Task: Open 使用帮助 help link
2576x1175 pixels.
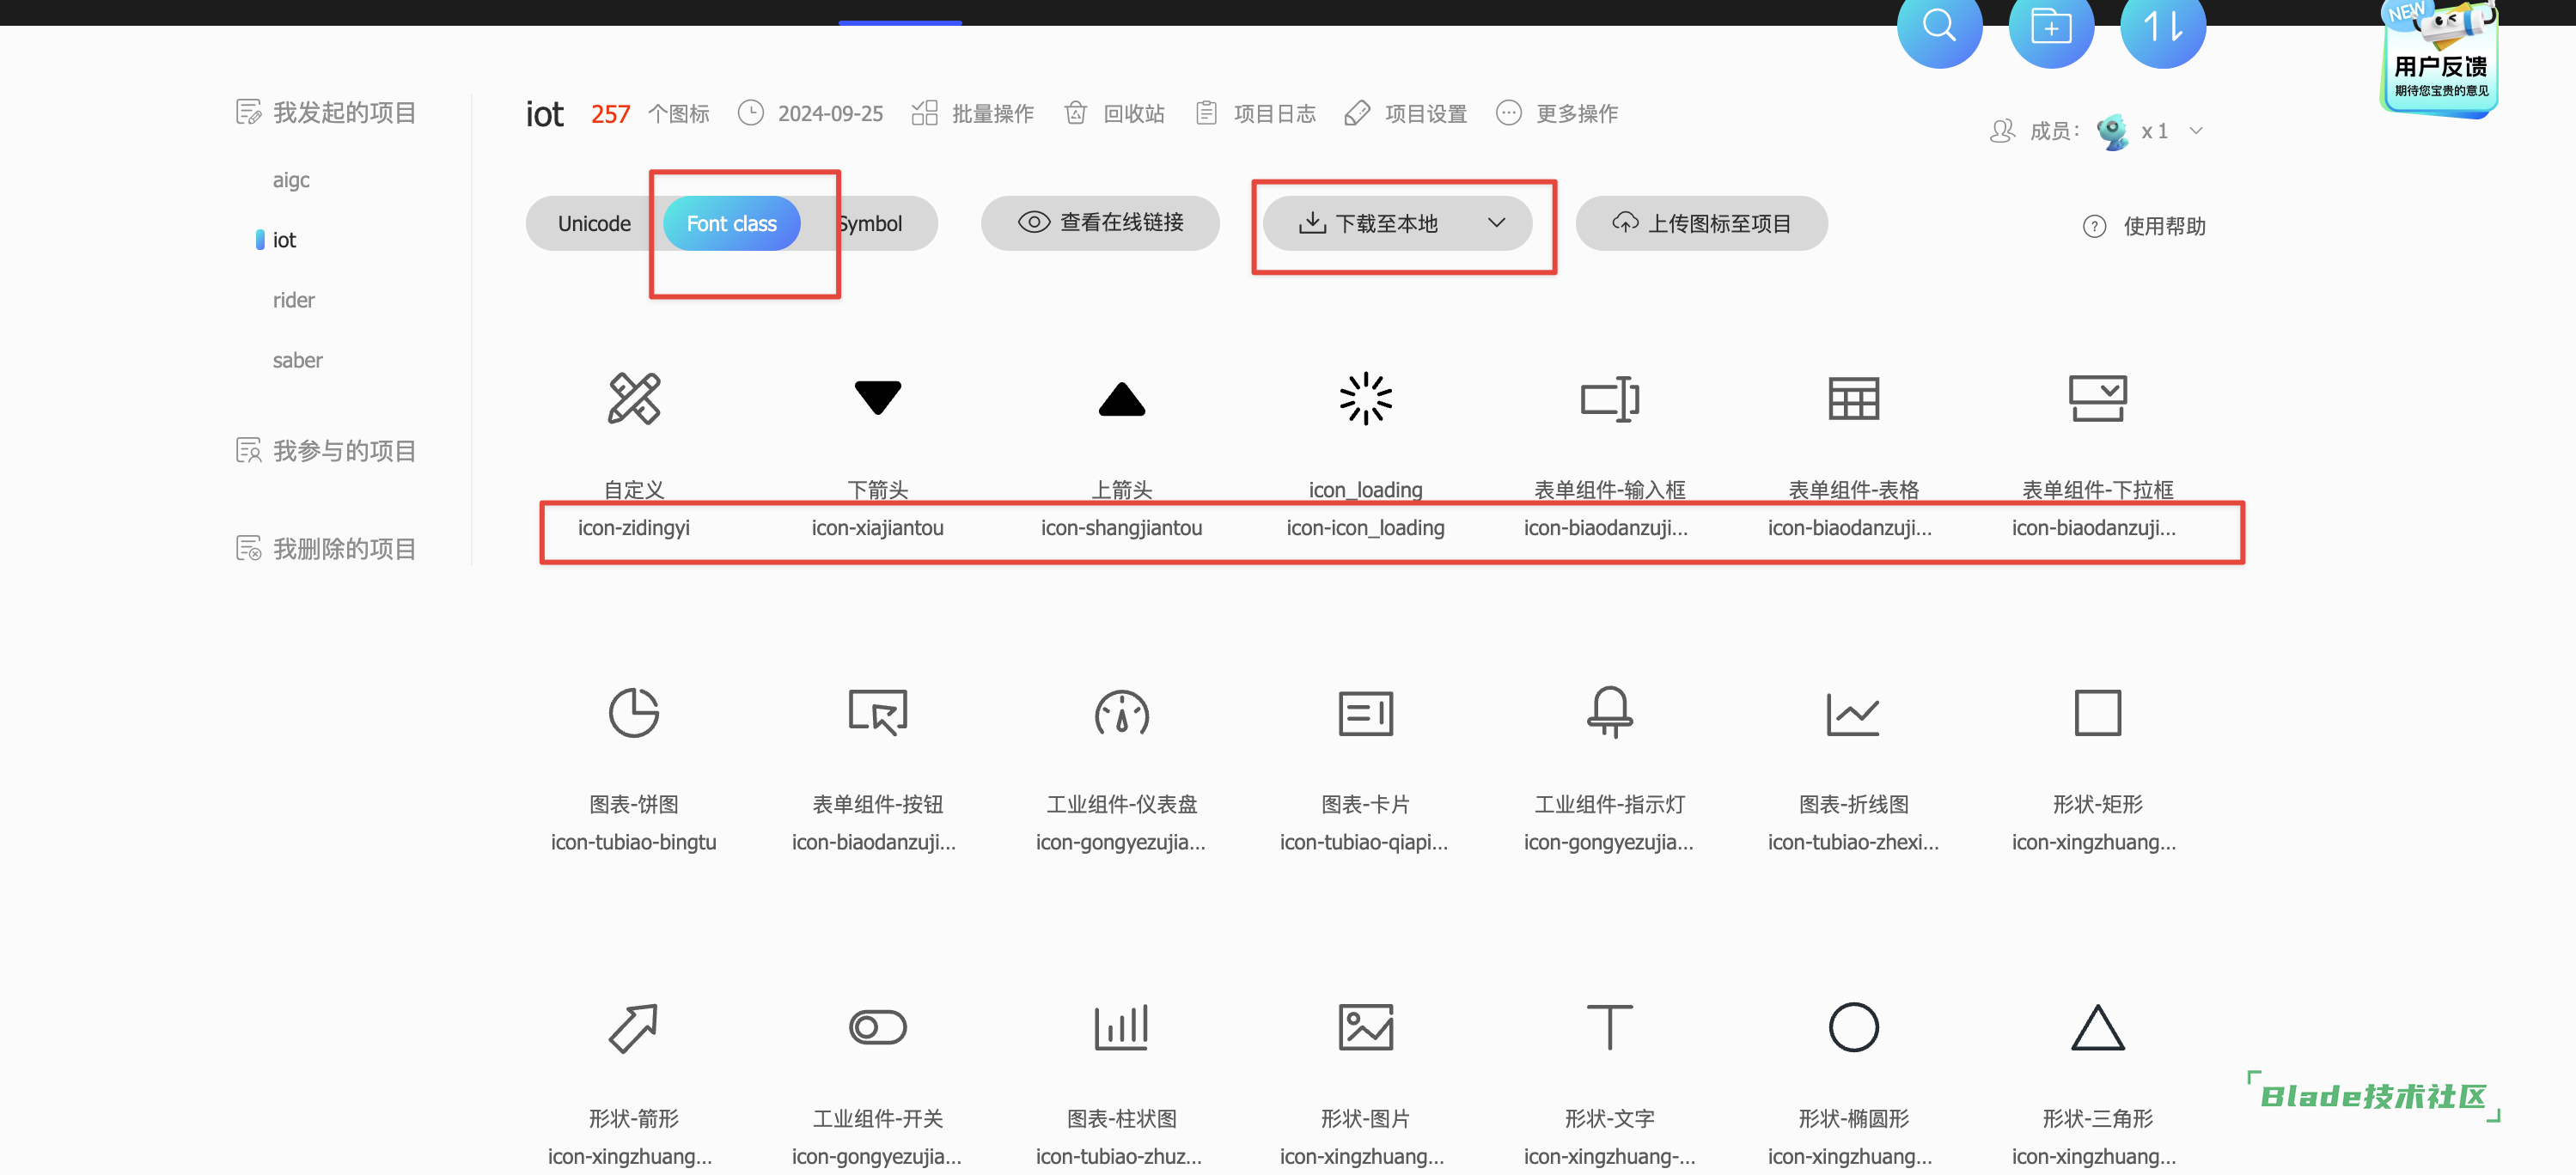Action: (2144, 226)
